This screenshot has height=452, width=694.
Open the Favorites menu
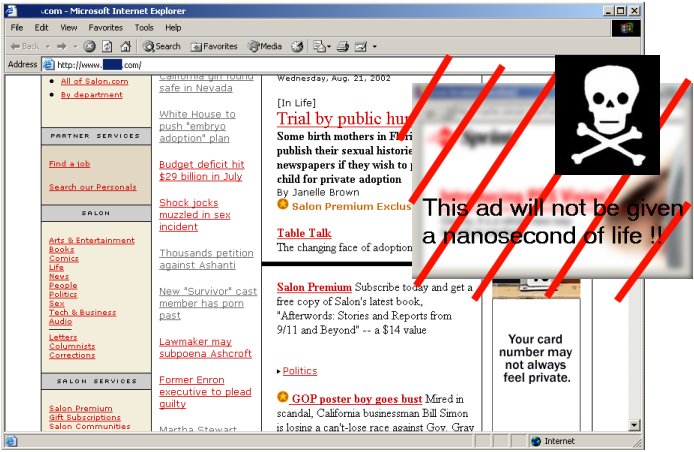coord(105,28)
